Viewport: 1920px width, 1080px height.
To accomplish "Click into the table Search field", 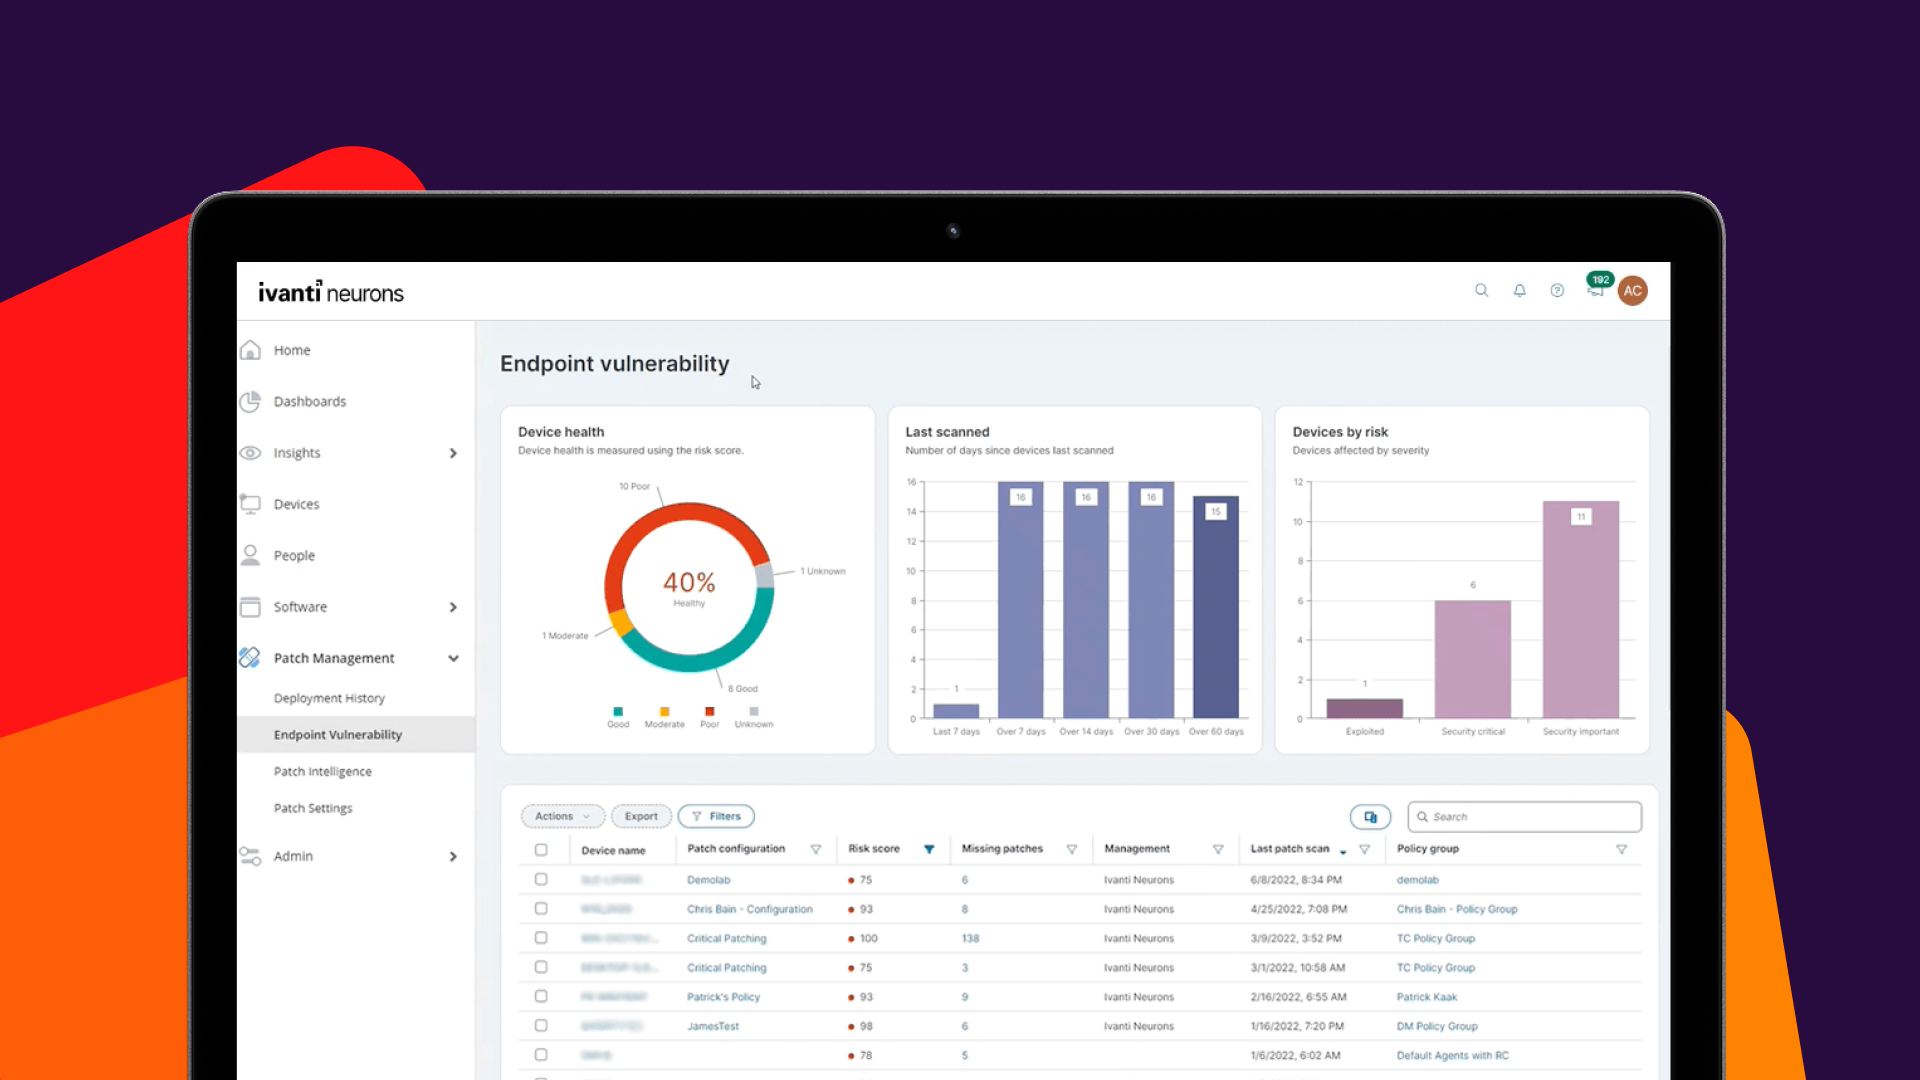I will click(x=1524, y=817).
